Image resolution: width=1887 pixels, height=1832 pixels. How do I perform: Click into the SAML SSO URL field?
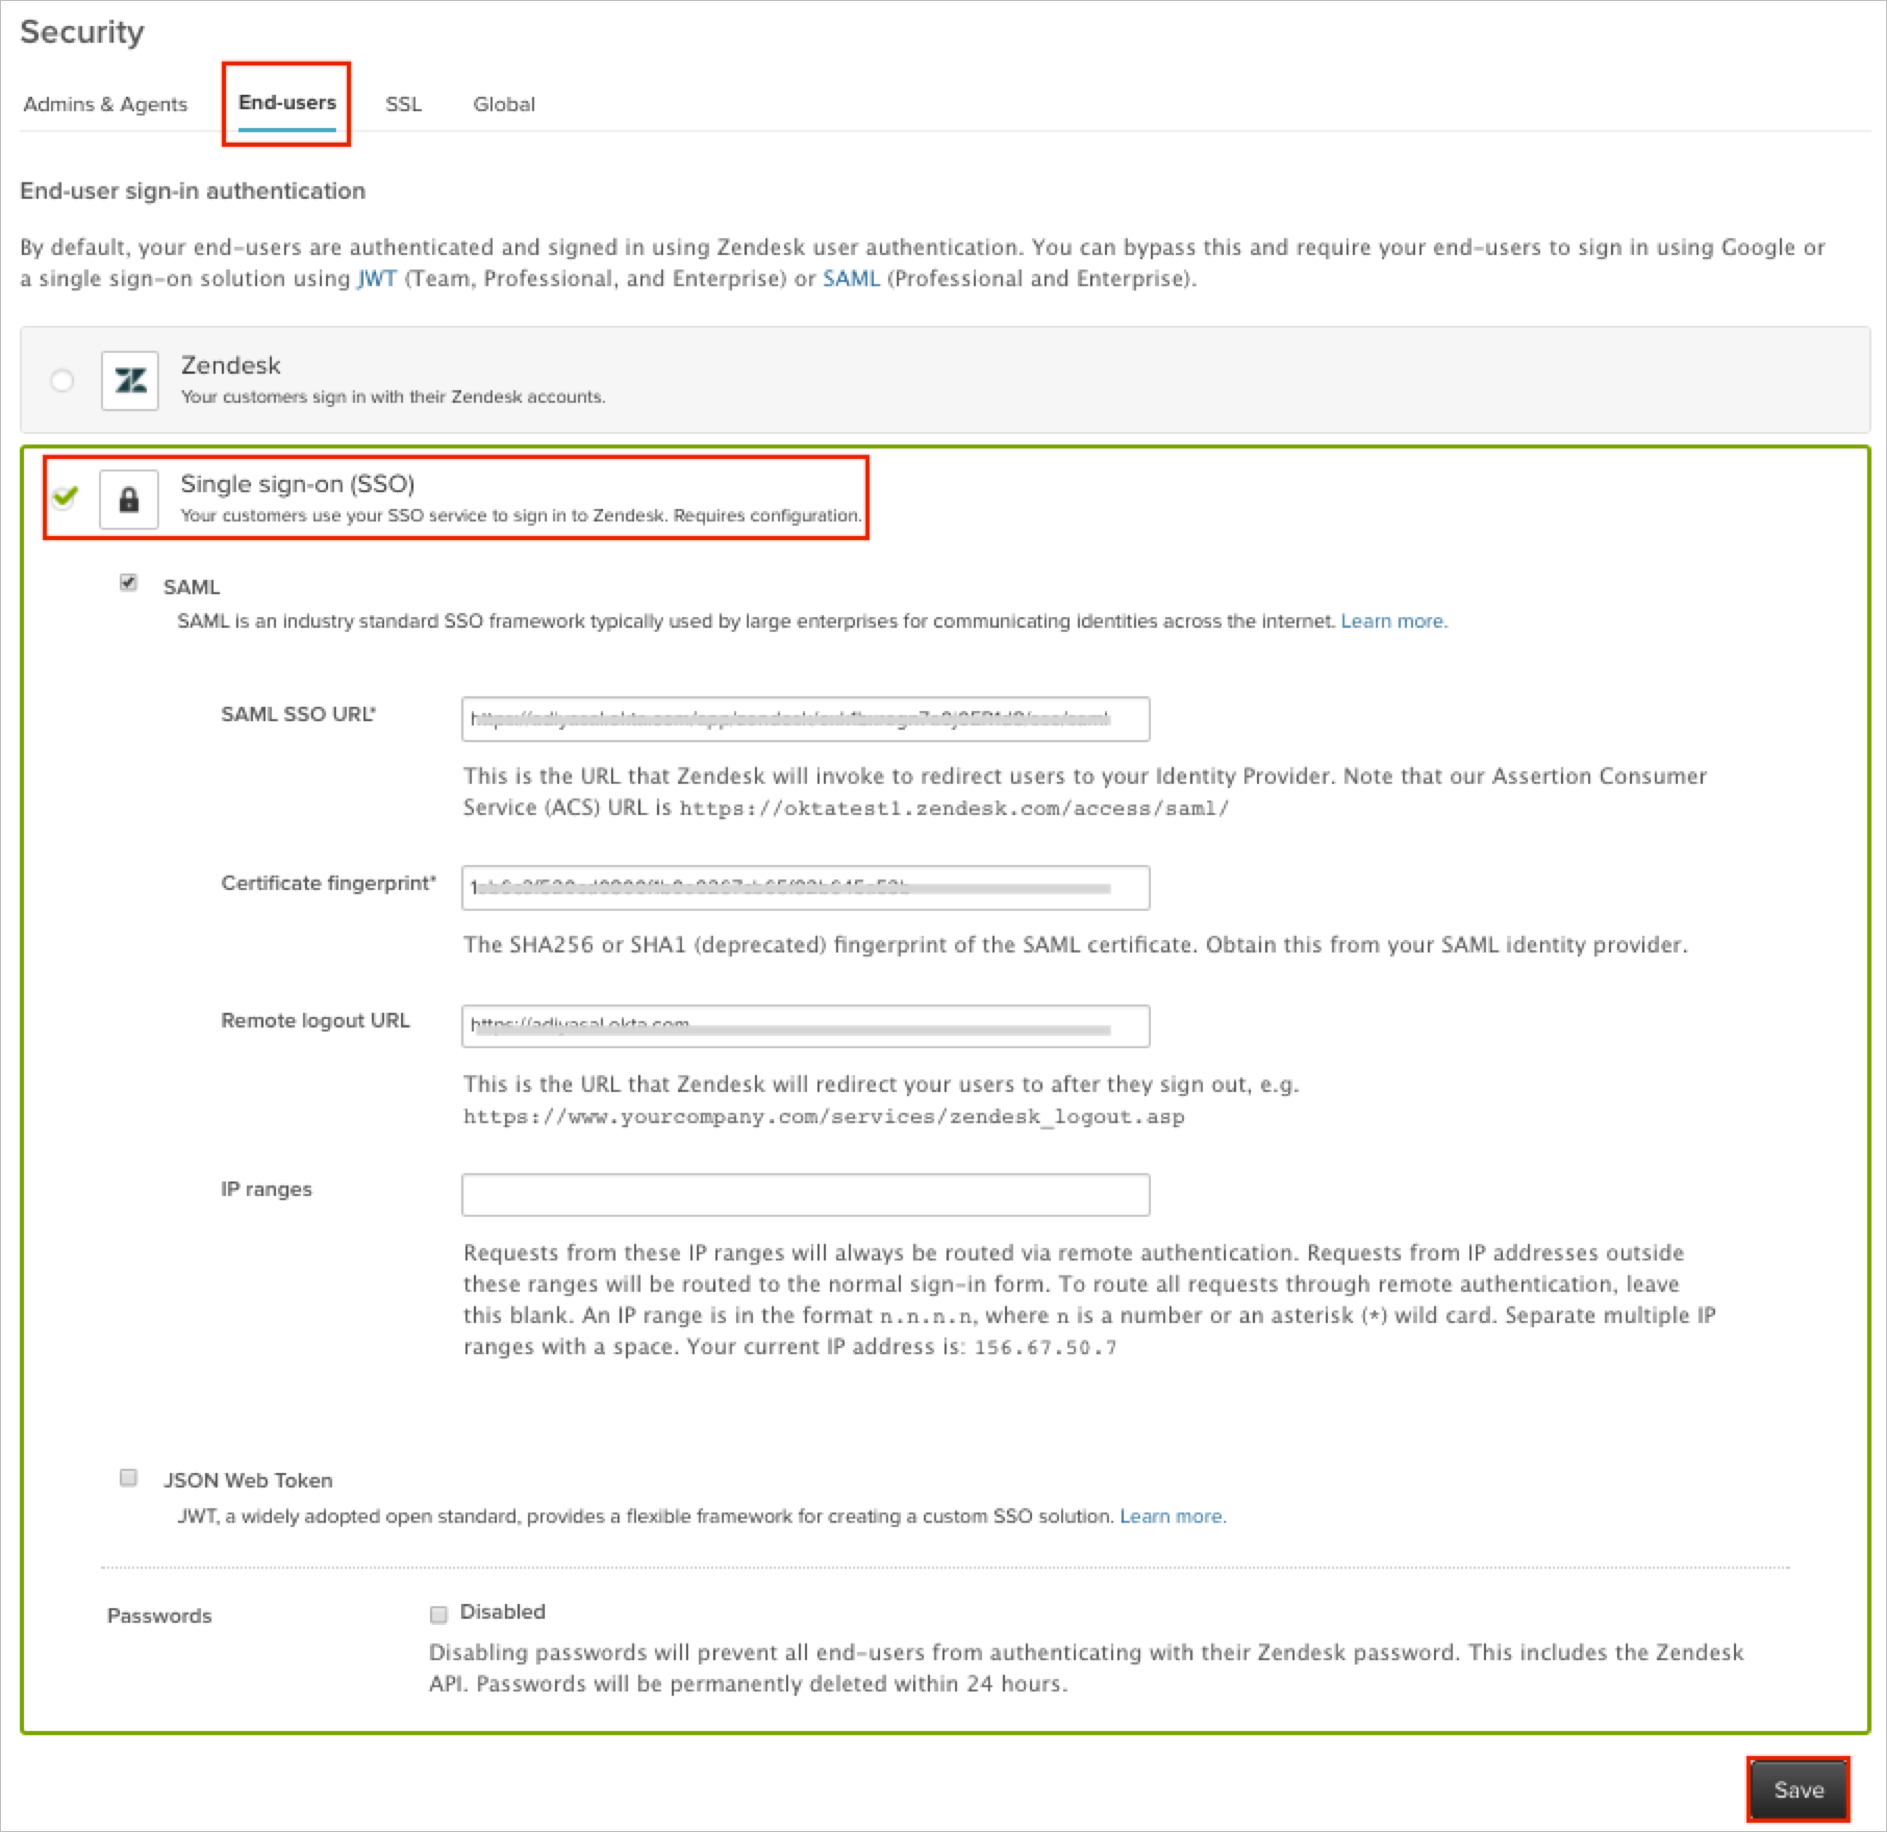(805, 719)
